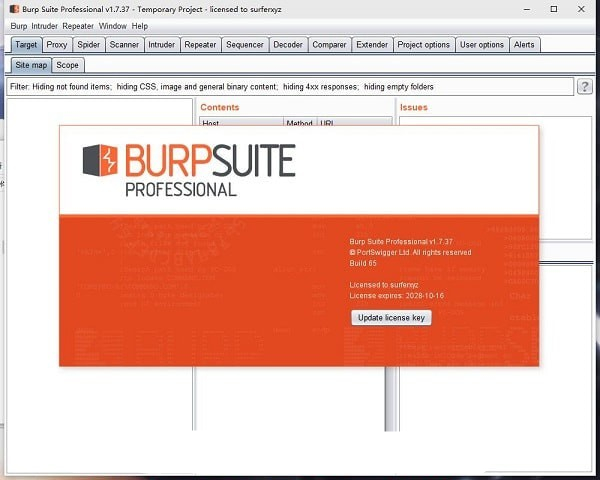
Task: Switch to the Intruder tool tab
Action: (x=161, y=45)
